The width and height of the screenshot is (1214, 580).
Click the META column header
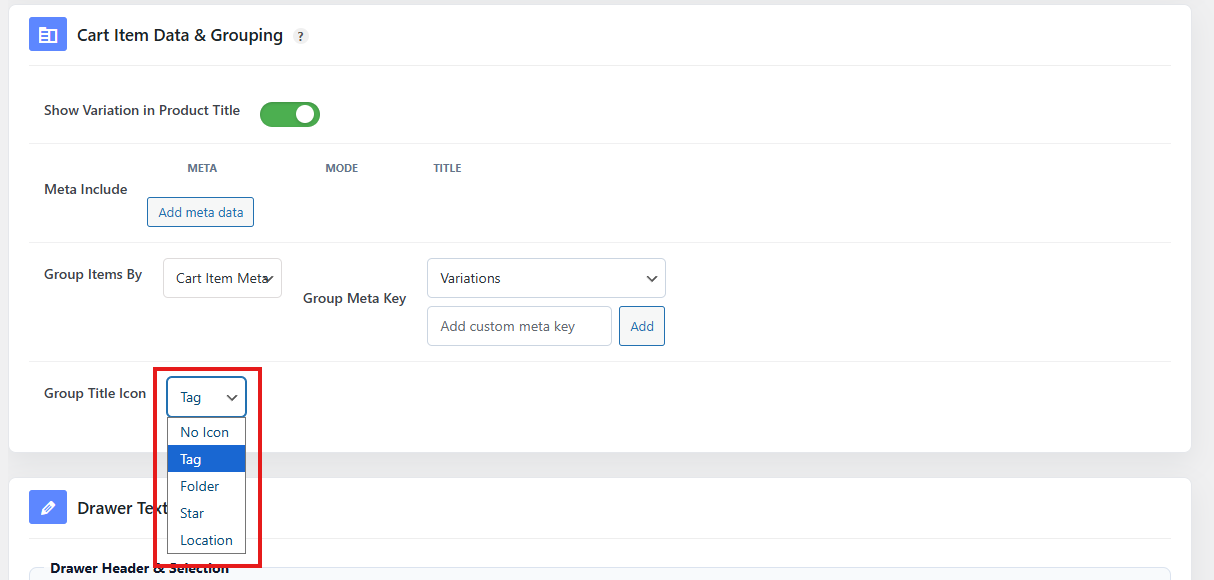point(202,168)
